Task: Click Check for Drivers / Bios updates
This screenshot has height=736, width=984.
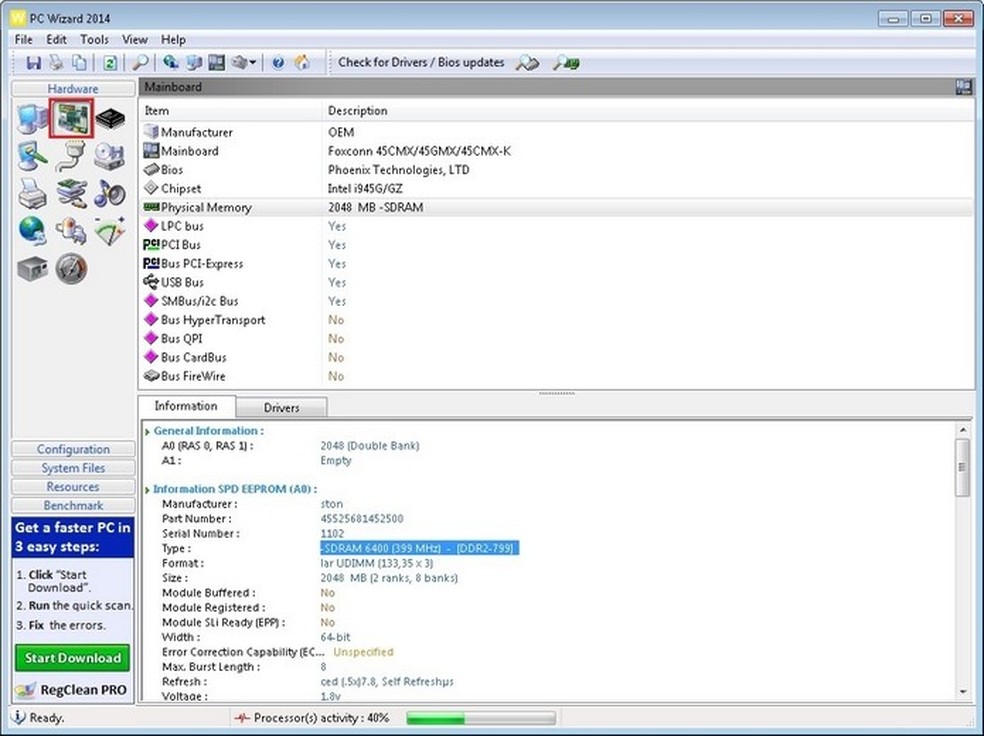Action: (421, 62)
